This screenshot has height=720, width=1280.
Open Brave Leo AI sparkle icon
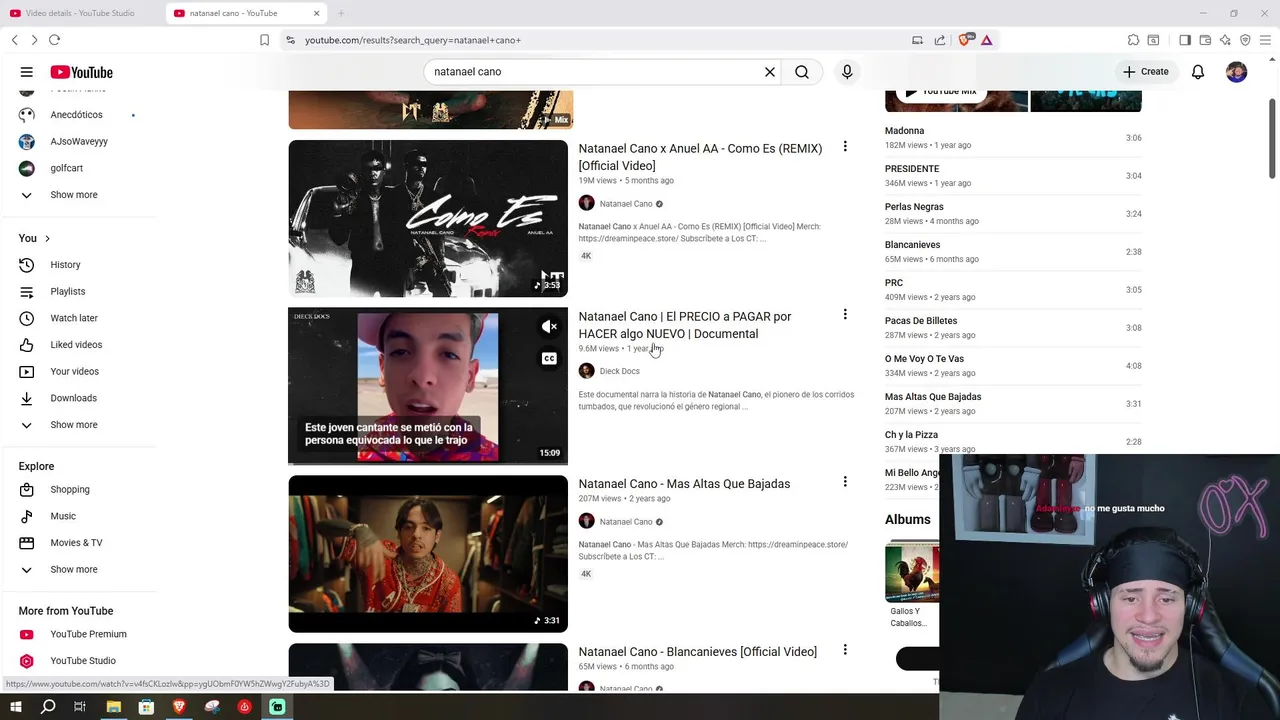coord(1225,40)
